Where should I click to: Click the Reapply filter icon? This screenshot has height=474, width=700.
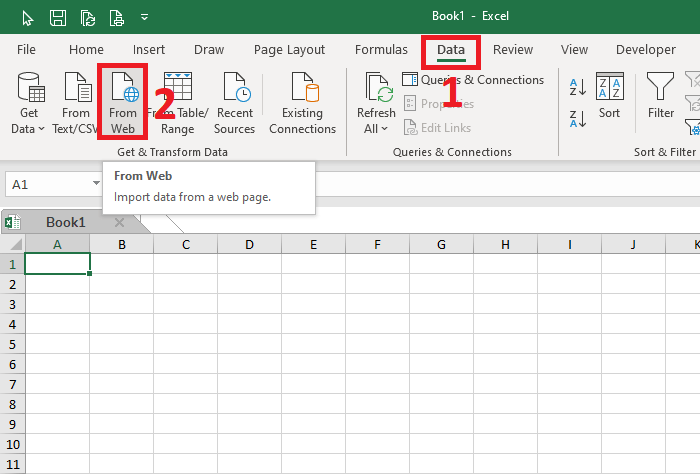693,104
